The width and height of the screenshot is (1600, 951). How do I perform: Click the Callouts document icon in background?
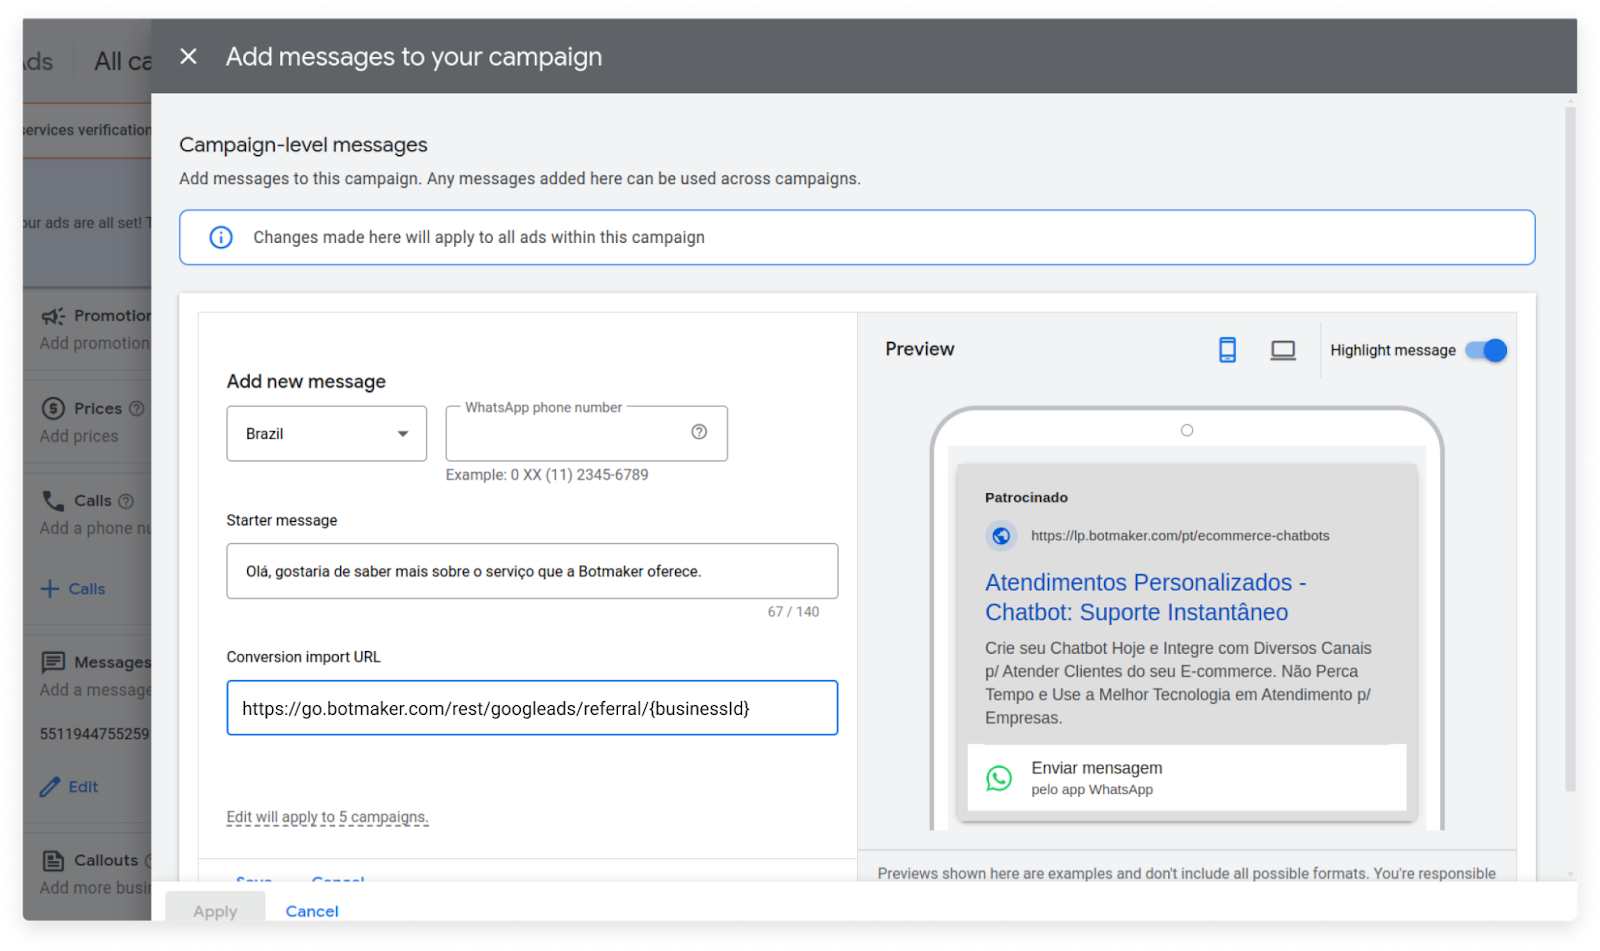(x=53, y=860)
